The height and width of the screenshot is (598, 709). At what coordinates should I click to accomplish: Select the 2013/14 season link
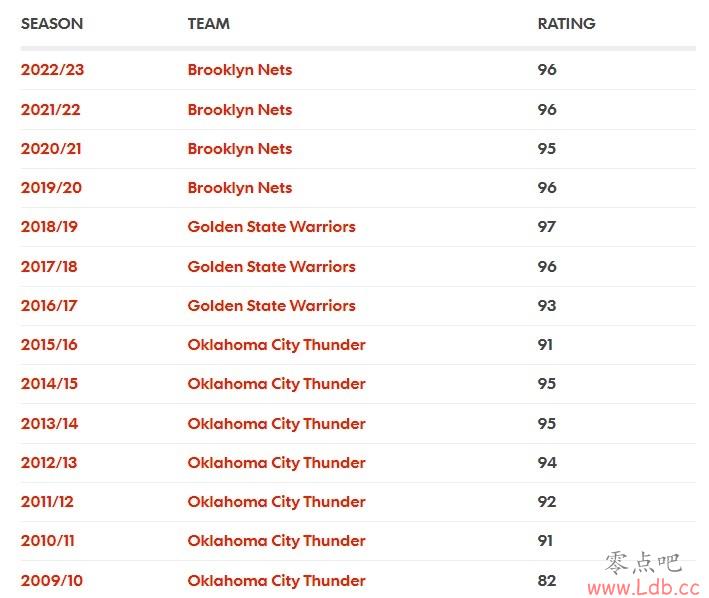pos(49,424)
